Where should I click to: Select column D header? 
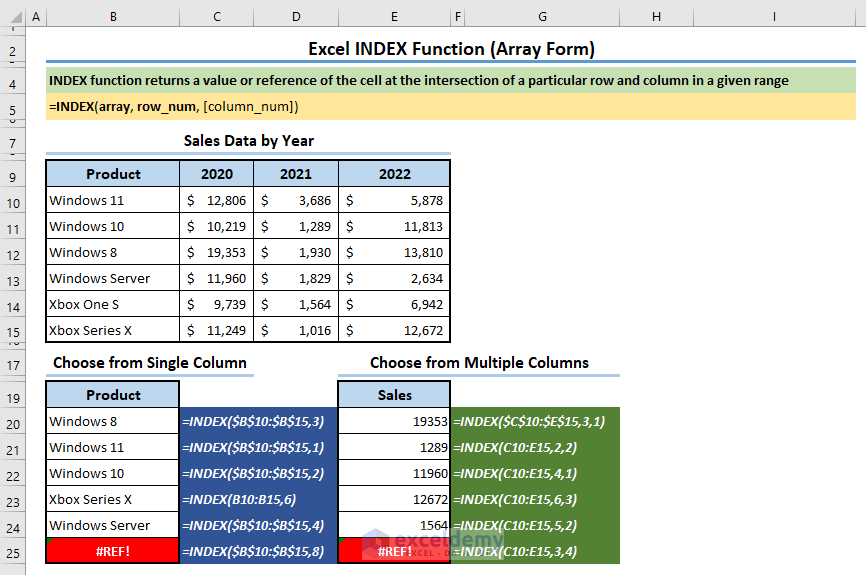tap(296, 17)
